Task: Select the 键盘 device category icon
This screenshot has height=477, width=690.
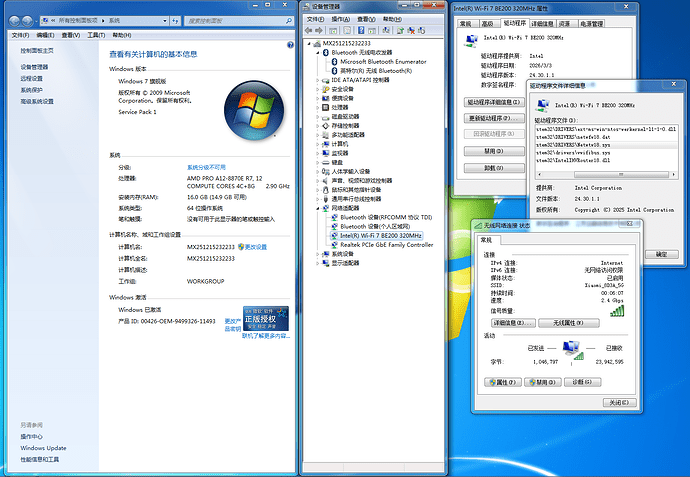Action: [326, 162]
